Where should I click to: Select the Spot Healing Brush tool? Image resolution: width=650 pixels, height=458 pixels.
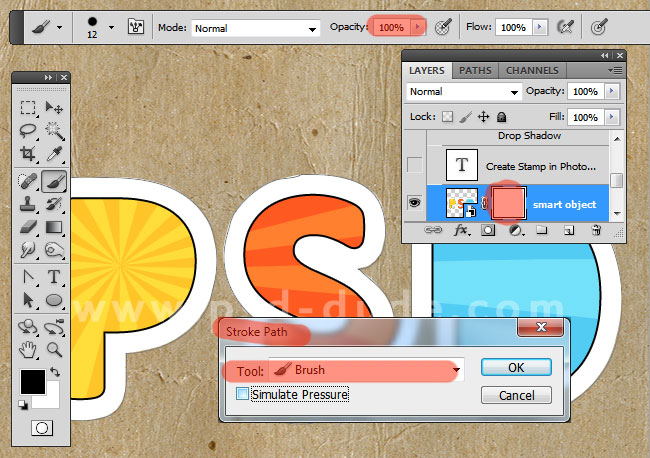(x=28, y=181)
